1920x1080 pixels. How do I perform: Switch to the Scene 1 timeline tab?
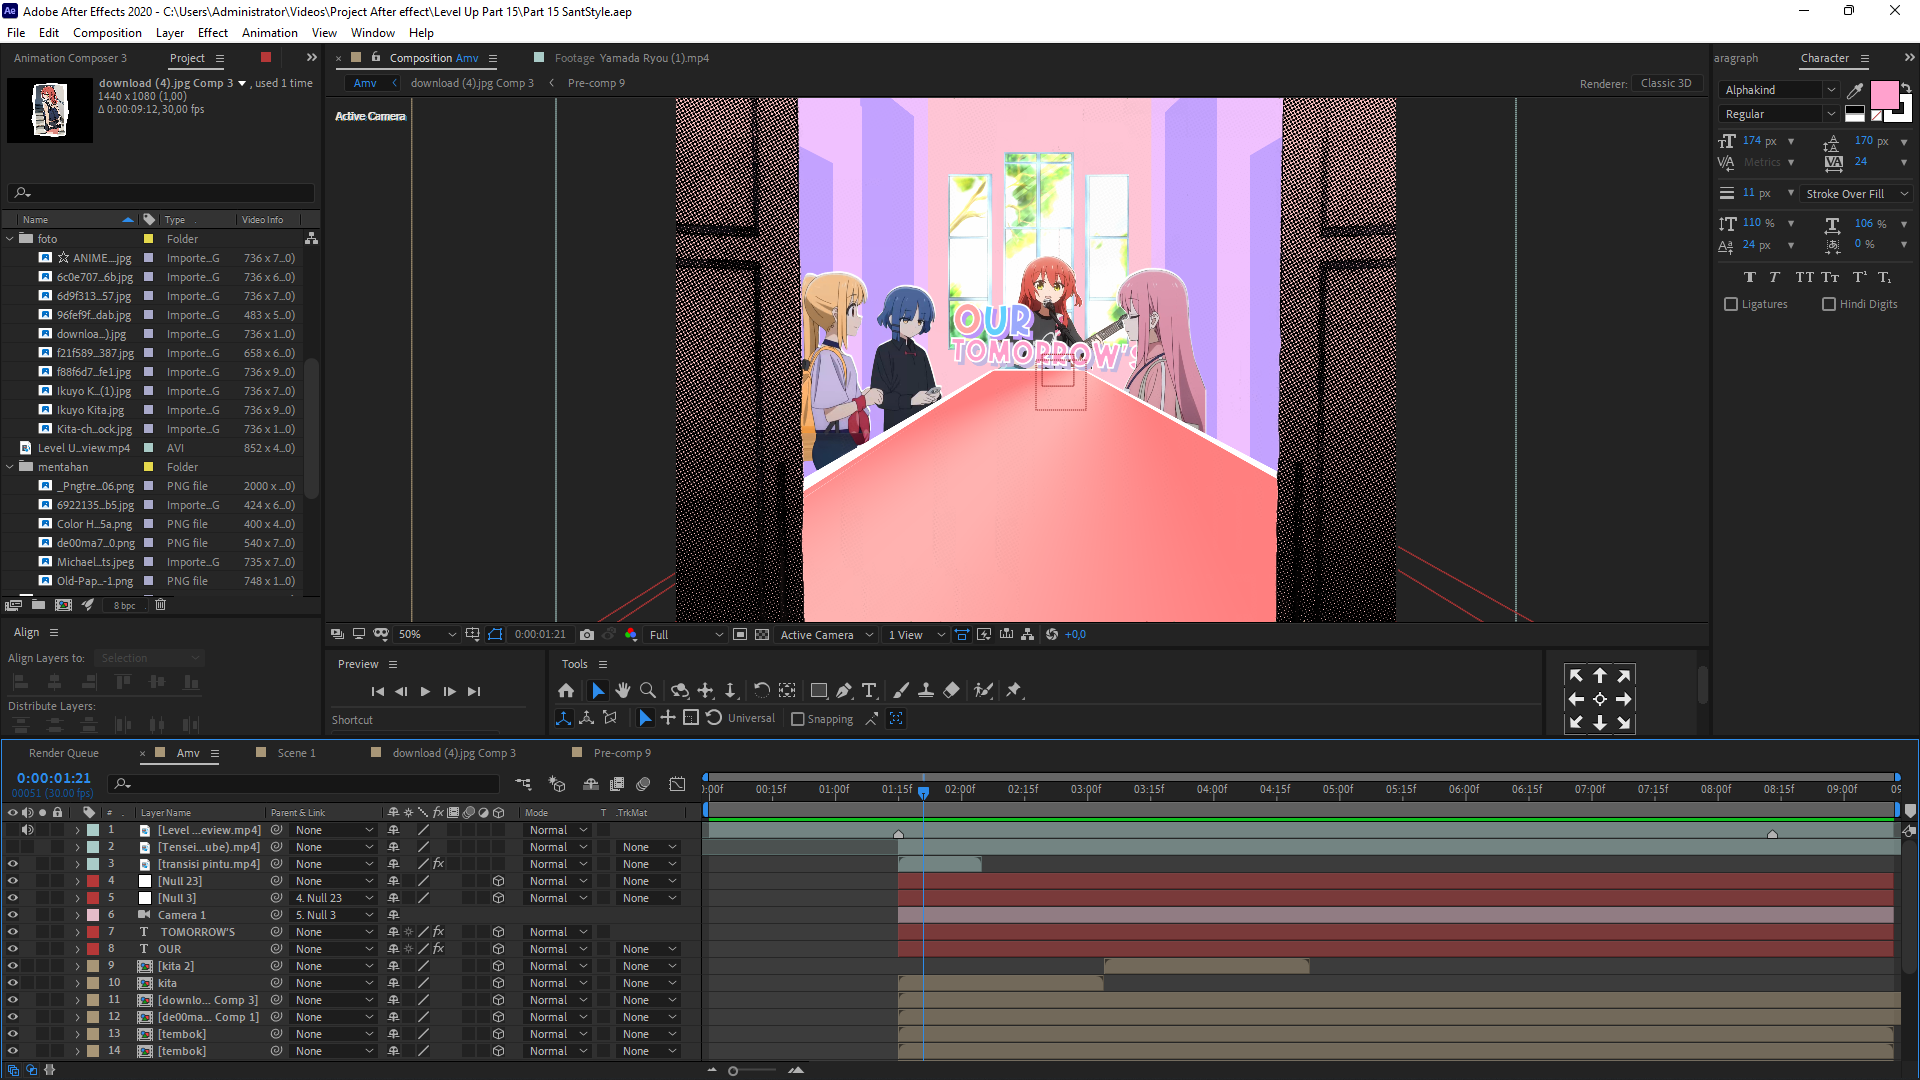[x=296, y=753]
